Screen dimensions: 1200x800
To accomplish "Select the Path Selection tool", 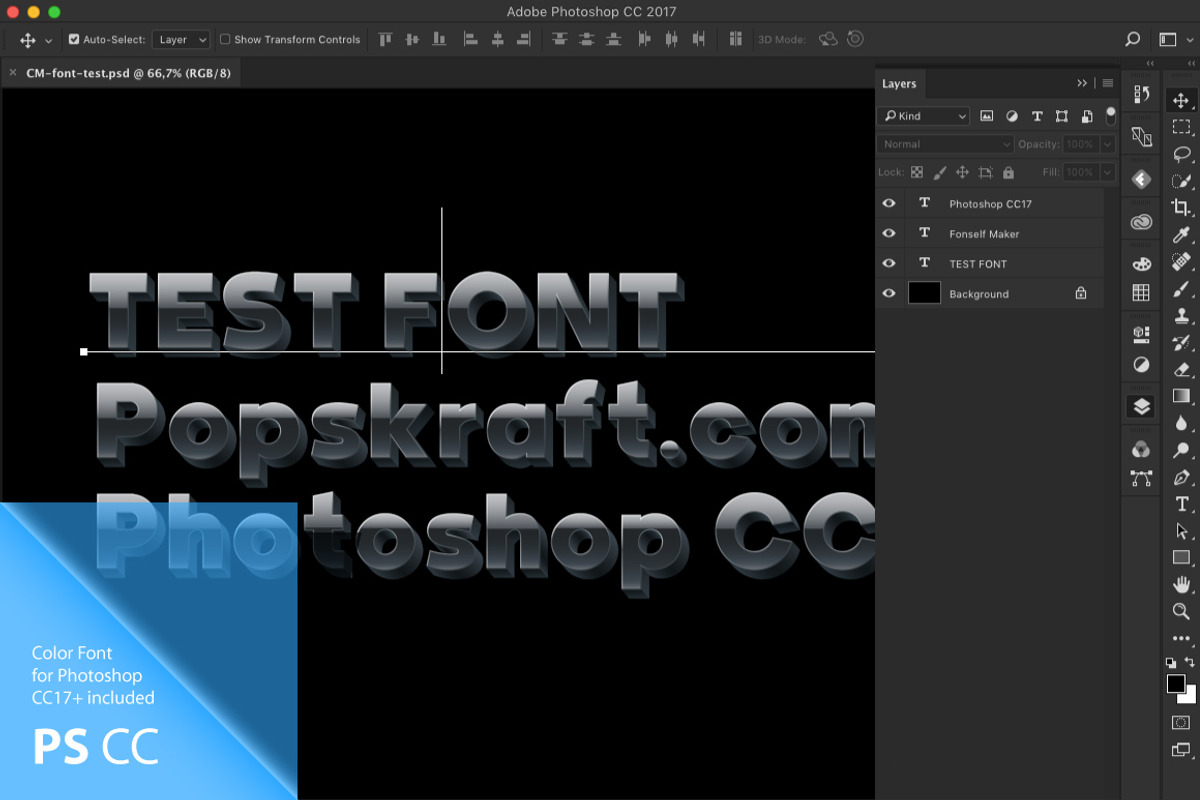I will coord(1181,531).
